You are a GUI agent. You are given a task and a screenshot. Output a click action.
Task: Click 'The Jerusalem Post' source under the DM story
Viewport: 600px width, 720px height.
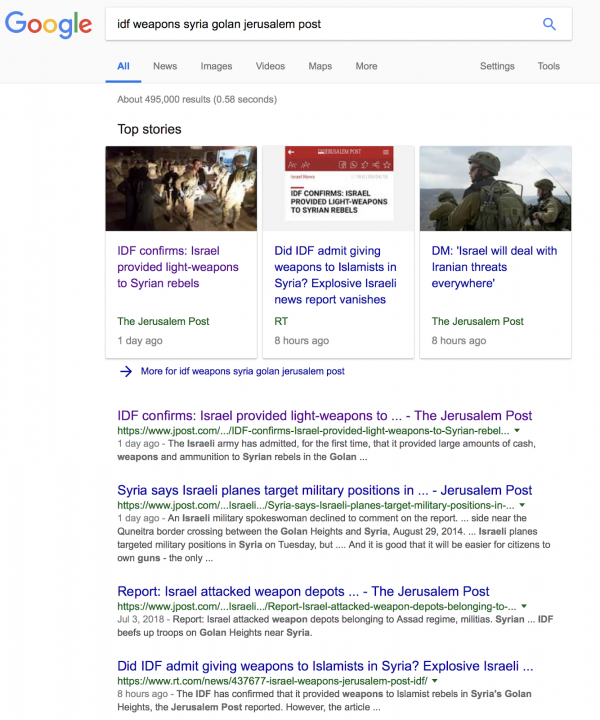tap(477, 321)
